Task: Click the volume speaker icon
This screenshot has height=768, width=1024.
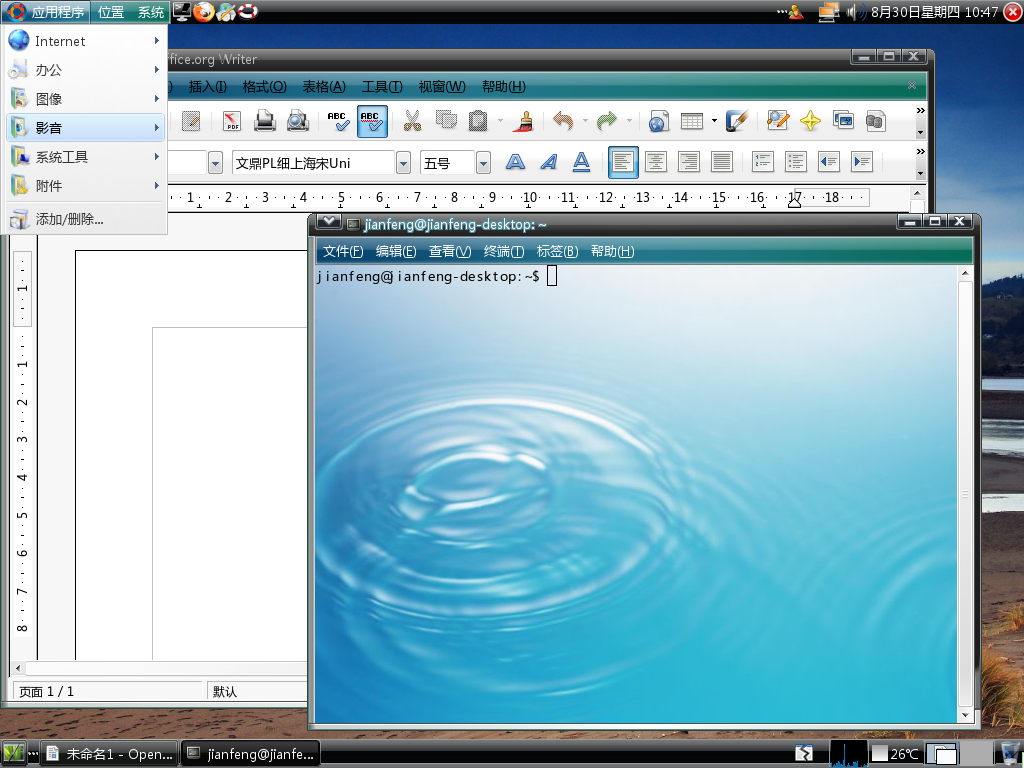Action: pyautogui.click(x=855, y=12)
